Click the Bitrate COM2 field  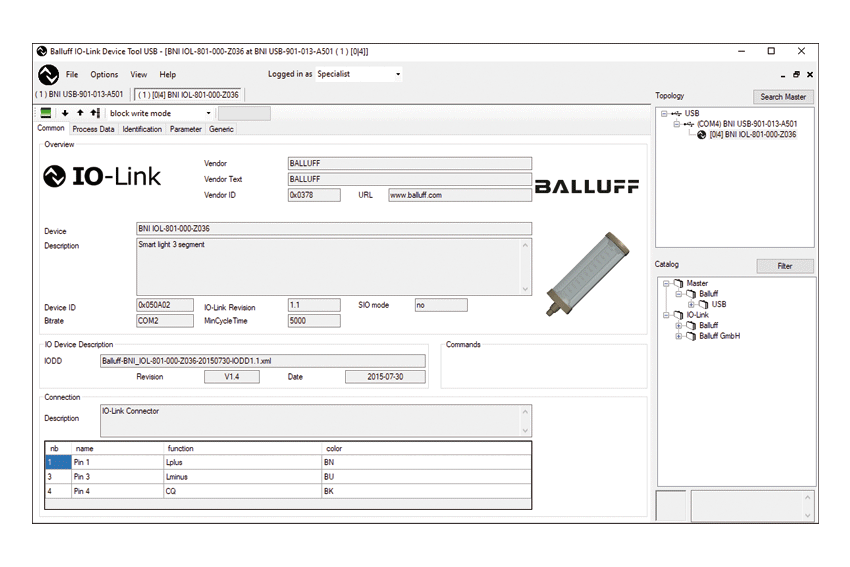(x=165, y=321)
